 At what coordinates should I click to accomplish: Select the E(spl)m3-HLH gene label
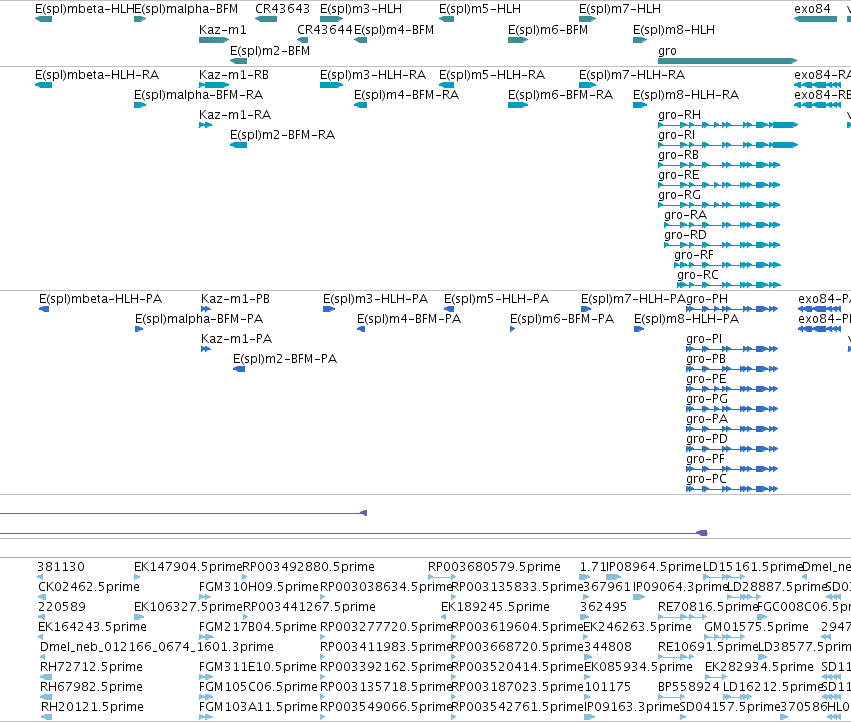point(361,9)
